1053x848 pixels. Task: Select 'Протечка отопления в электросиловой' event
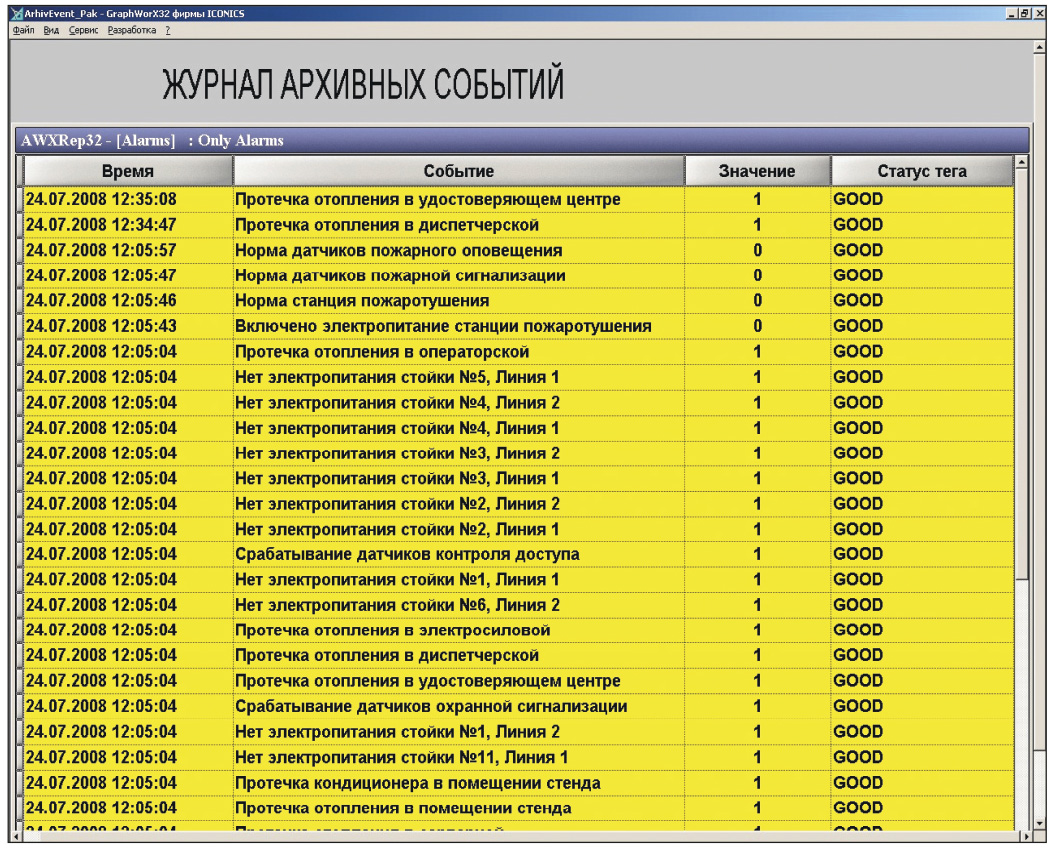pos(392,630)
